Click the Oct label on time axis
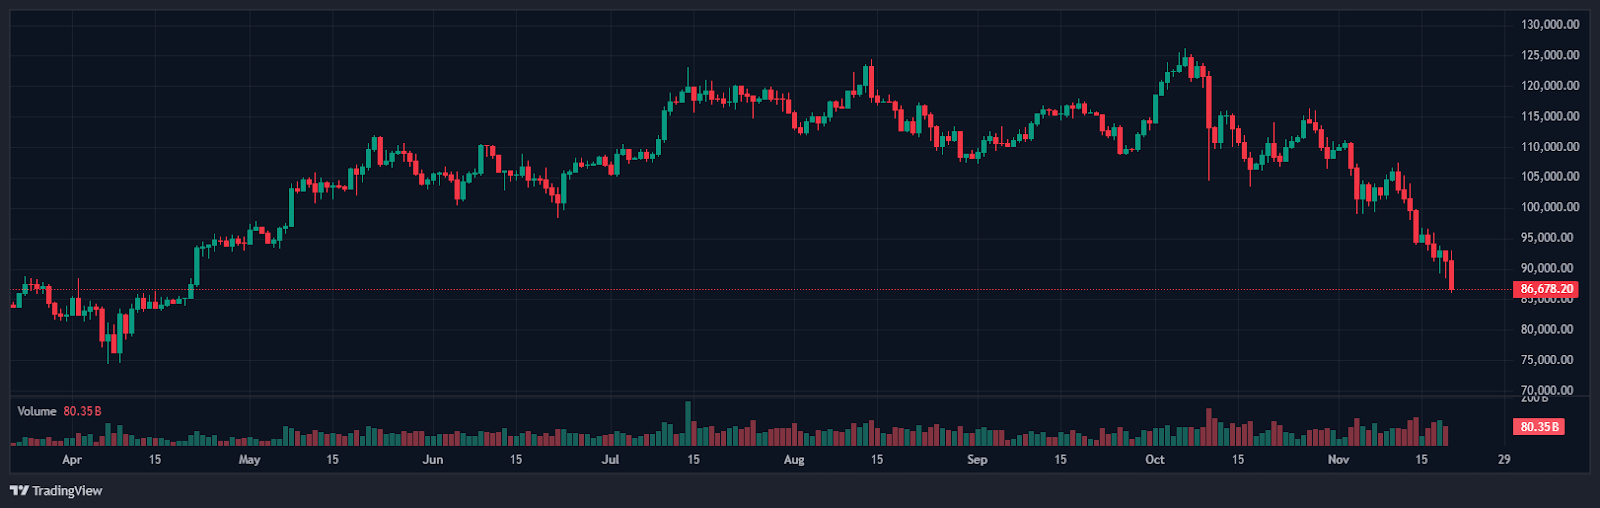Viewport: 1600px width, 508px height. pos(1155,460)
